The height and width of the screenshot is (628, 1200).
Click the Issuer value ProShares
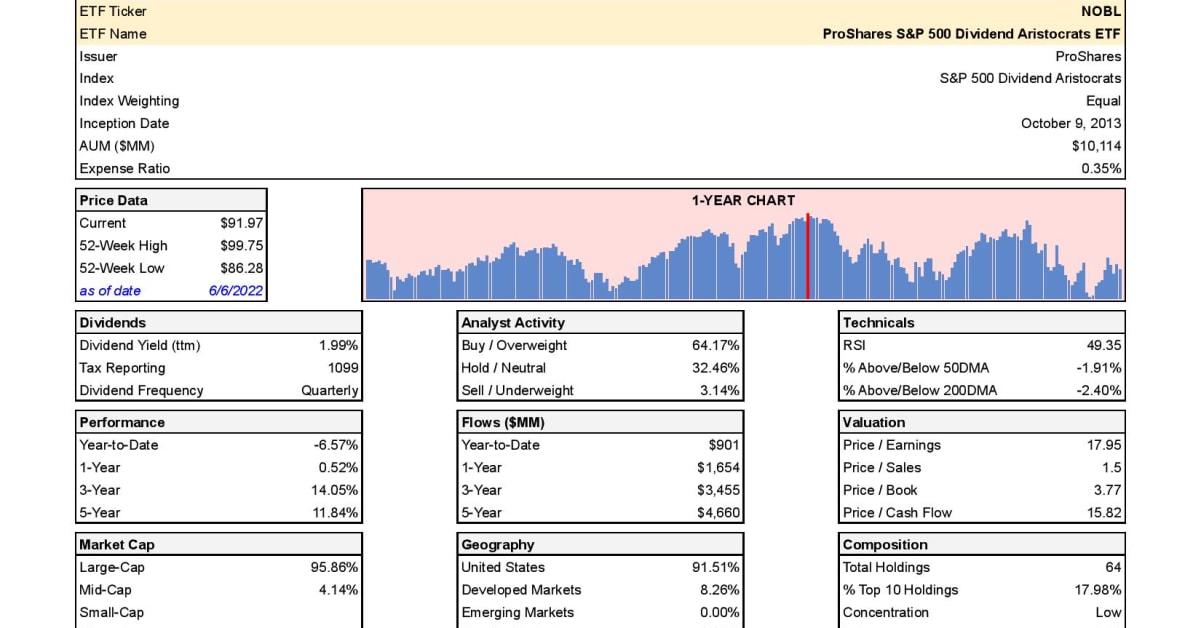click(1088, 56)
